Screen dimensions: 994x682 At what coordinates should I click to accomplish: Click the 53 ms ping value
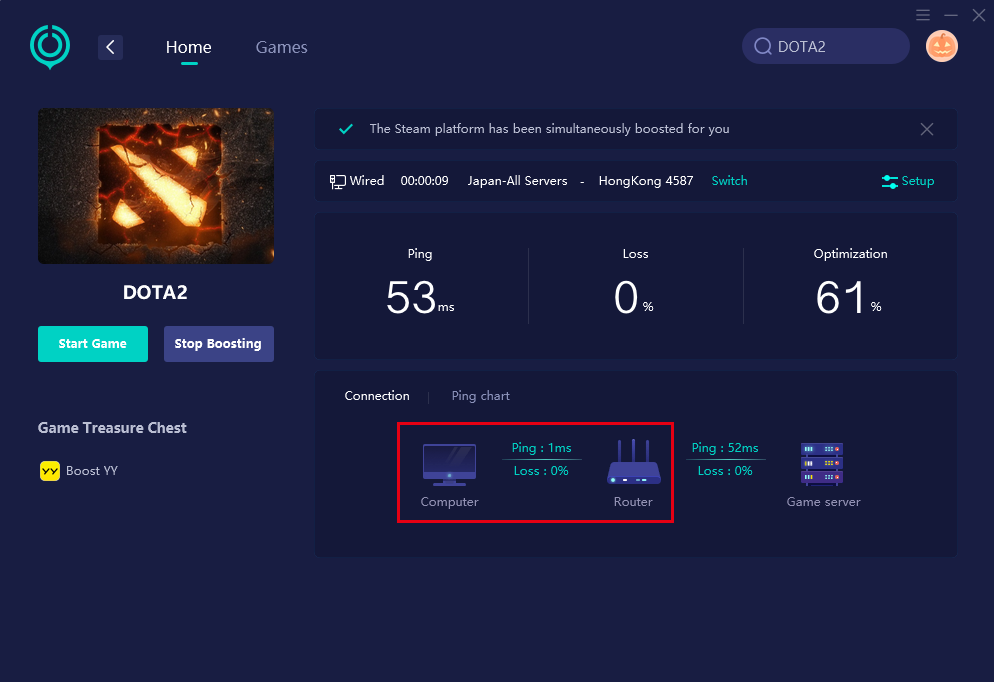(420, 297)
